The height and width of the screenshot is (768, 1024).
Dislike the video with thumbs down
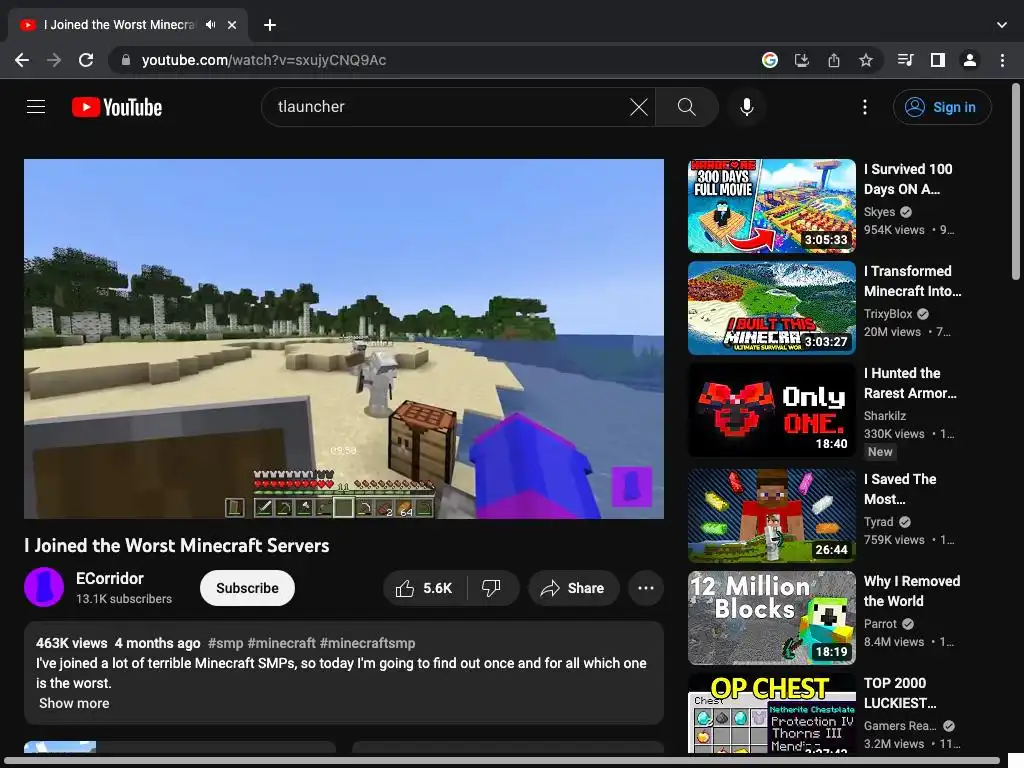point(492,588)
